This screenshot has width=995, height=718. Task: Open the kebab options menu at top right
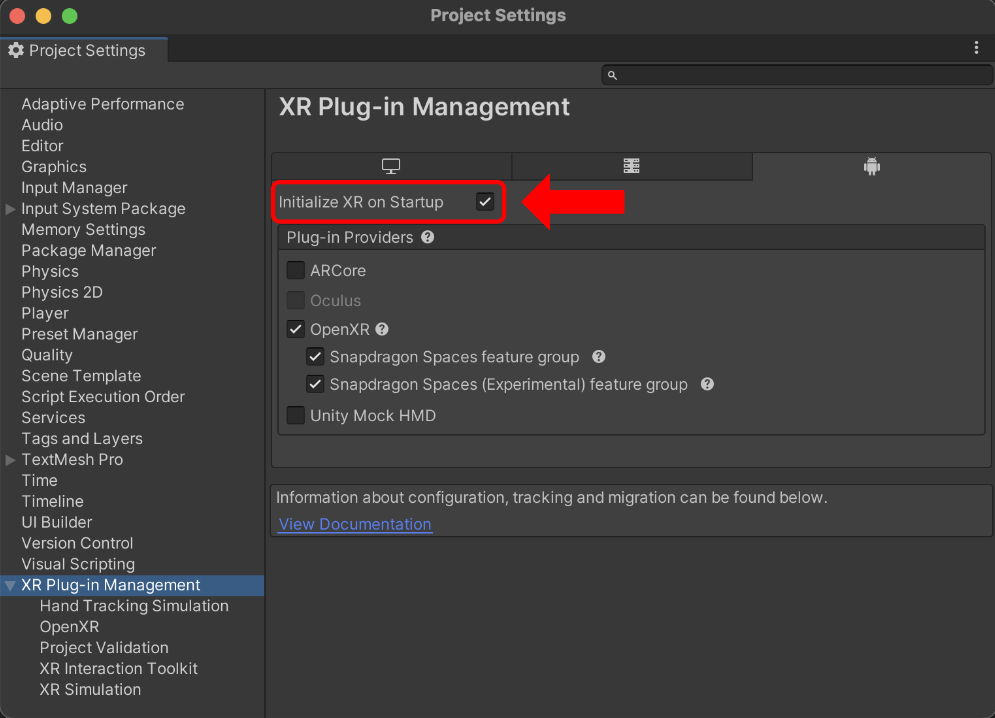click(976, 48)
